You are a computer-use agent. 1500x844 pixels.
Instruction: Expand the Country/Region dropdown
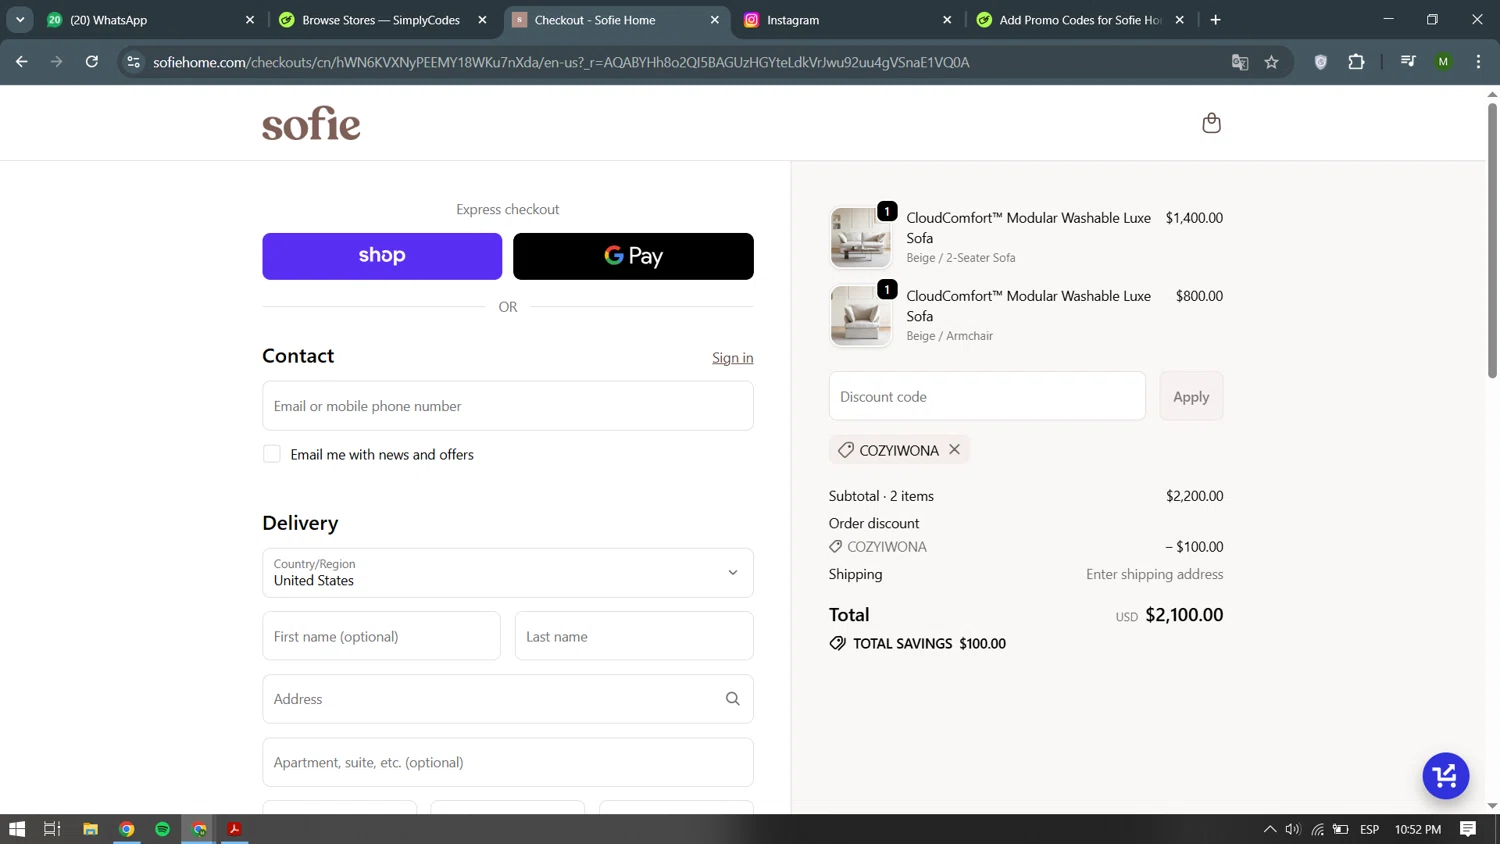click(508, 573)
